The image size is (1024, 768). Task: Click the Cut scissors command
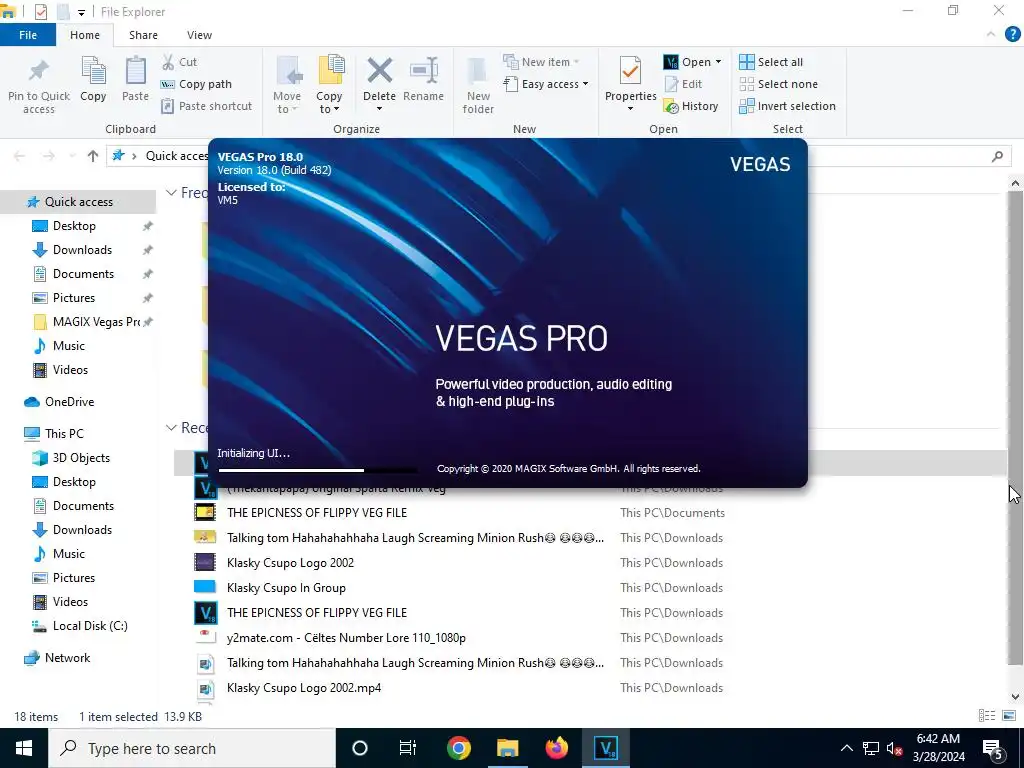[x=180, y=62]
